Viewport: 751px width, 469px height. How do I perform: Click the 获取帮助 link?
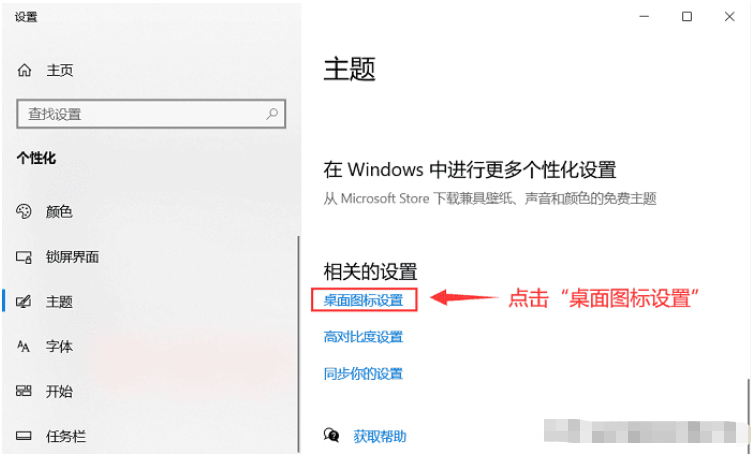point(380,436)
